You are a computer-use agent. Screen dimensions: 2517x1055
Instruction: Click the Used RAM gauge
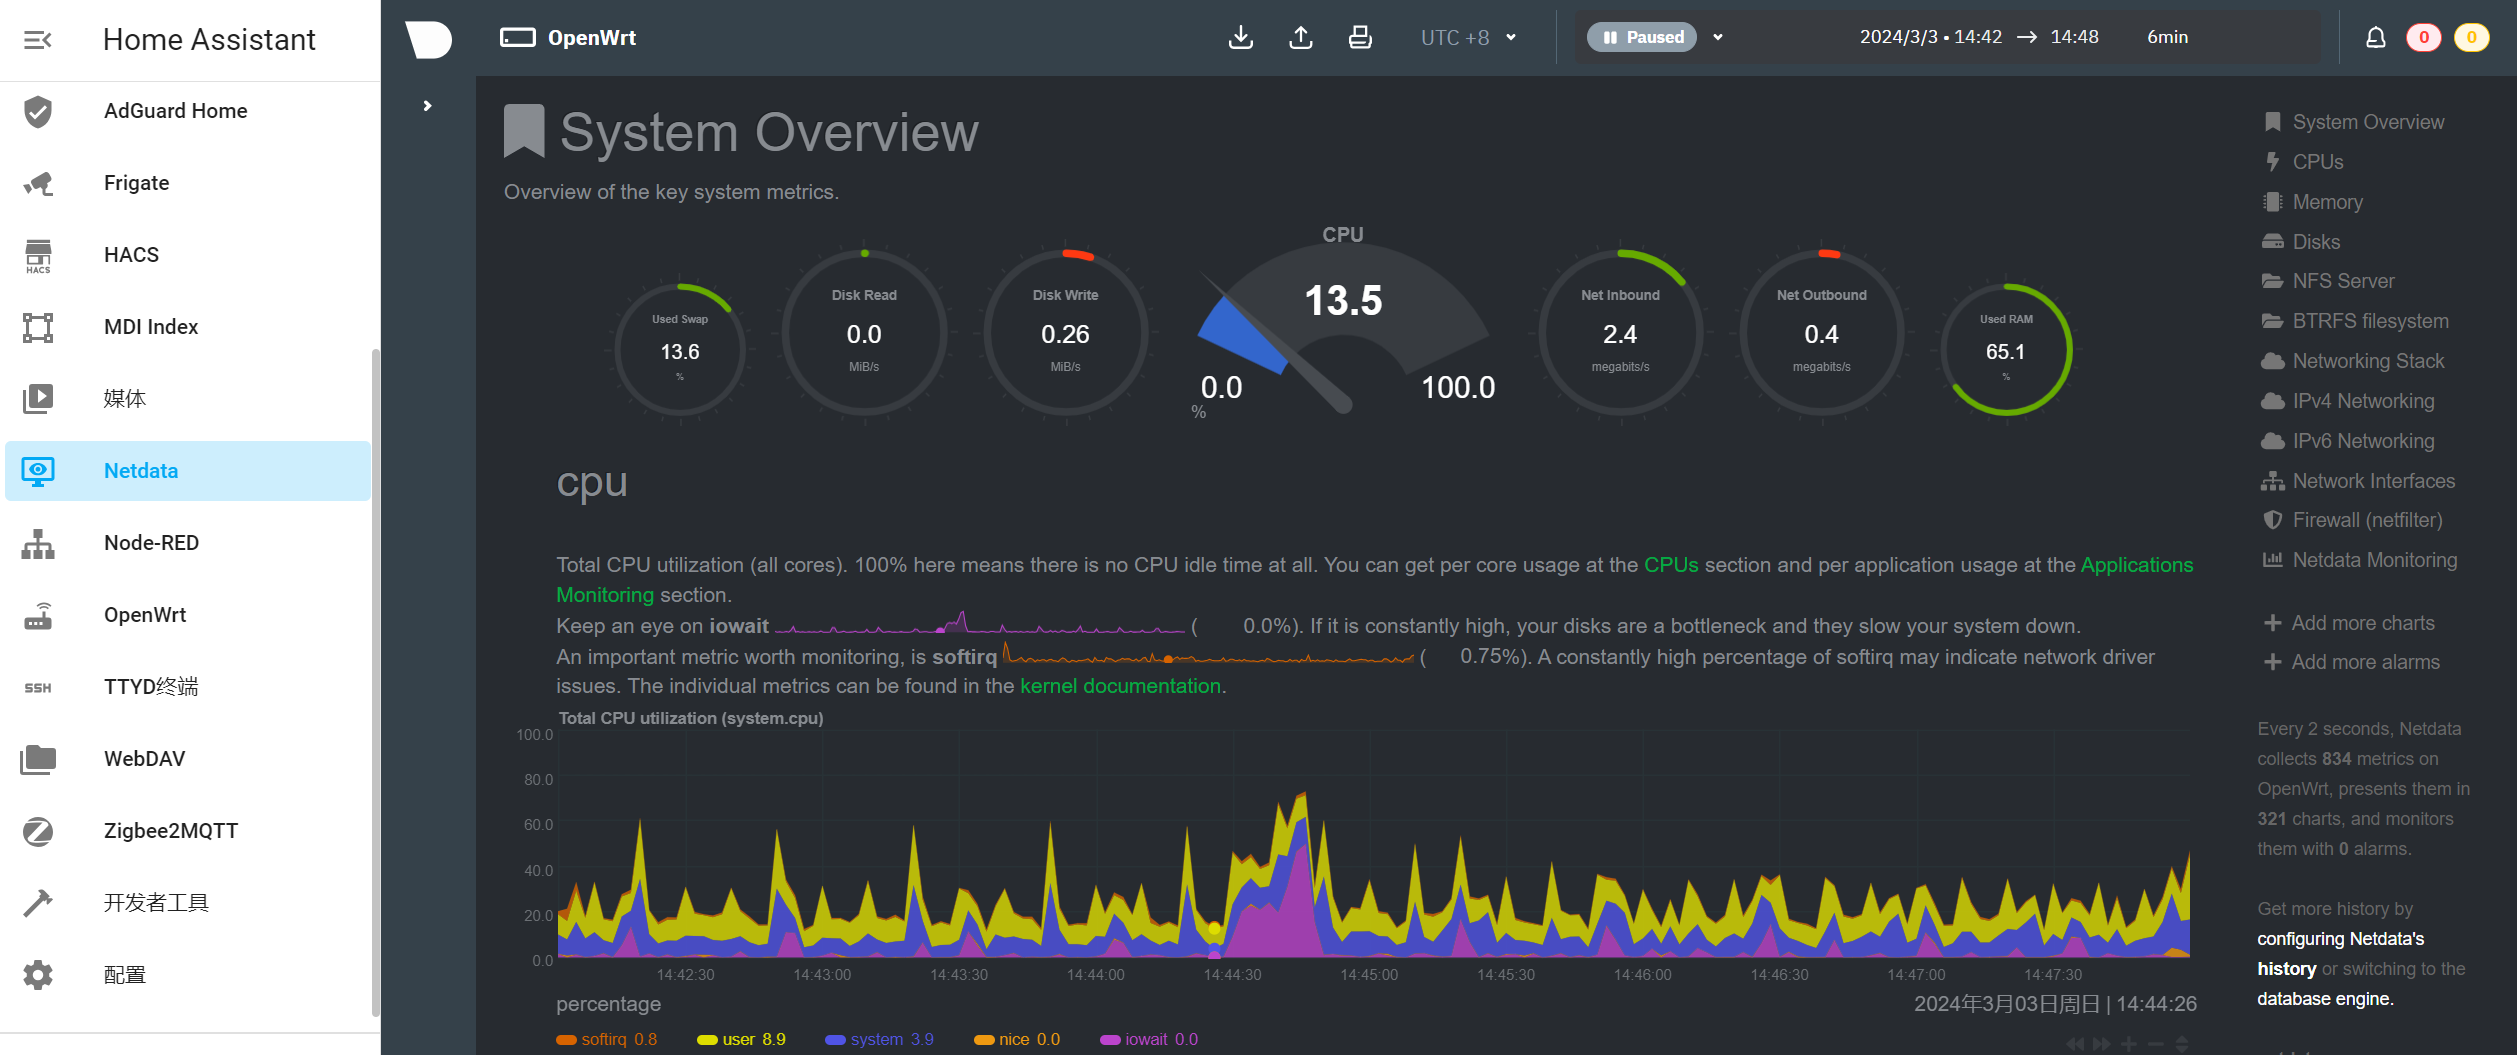click(x=2006, y=350)
